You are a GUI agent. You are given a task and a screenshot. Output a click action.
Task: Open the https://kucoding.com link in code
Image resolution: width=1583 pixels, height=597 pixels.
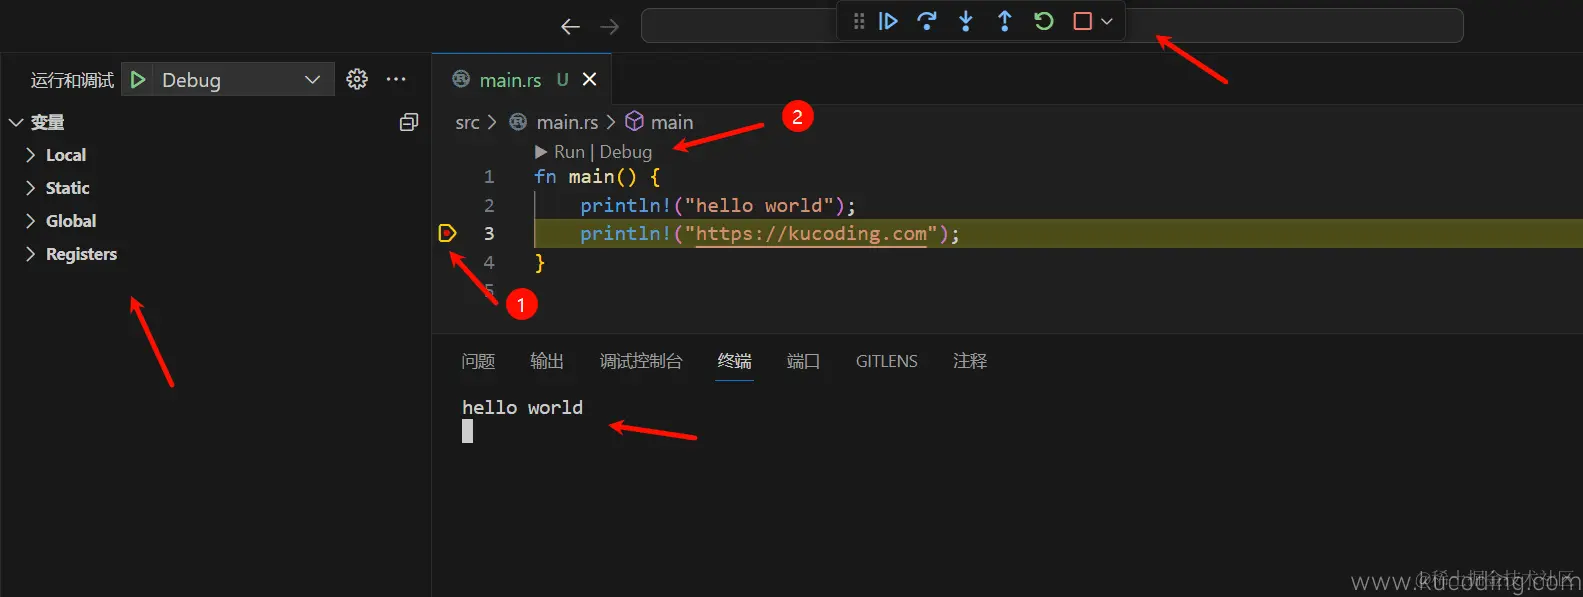tap(811, 234)
